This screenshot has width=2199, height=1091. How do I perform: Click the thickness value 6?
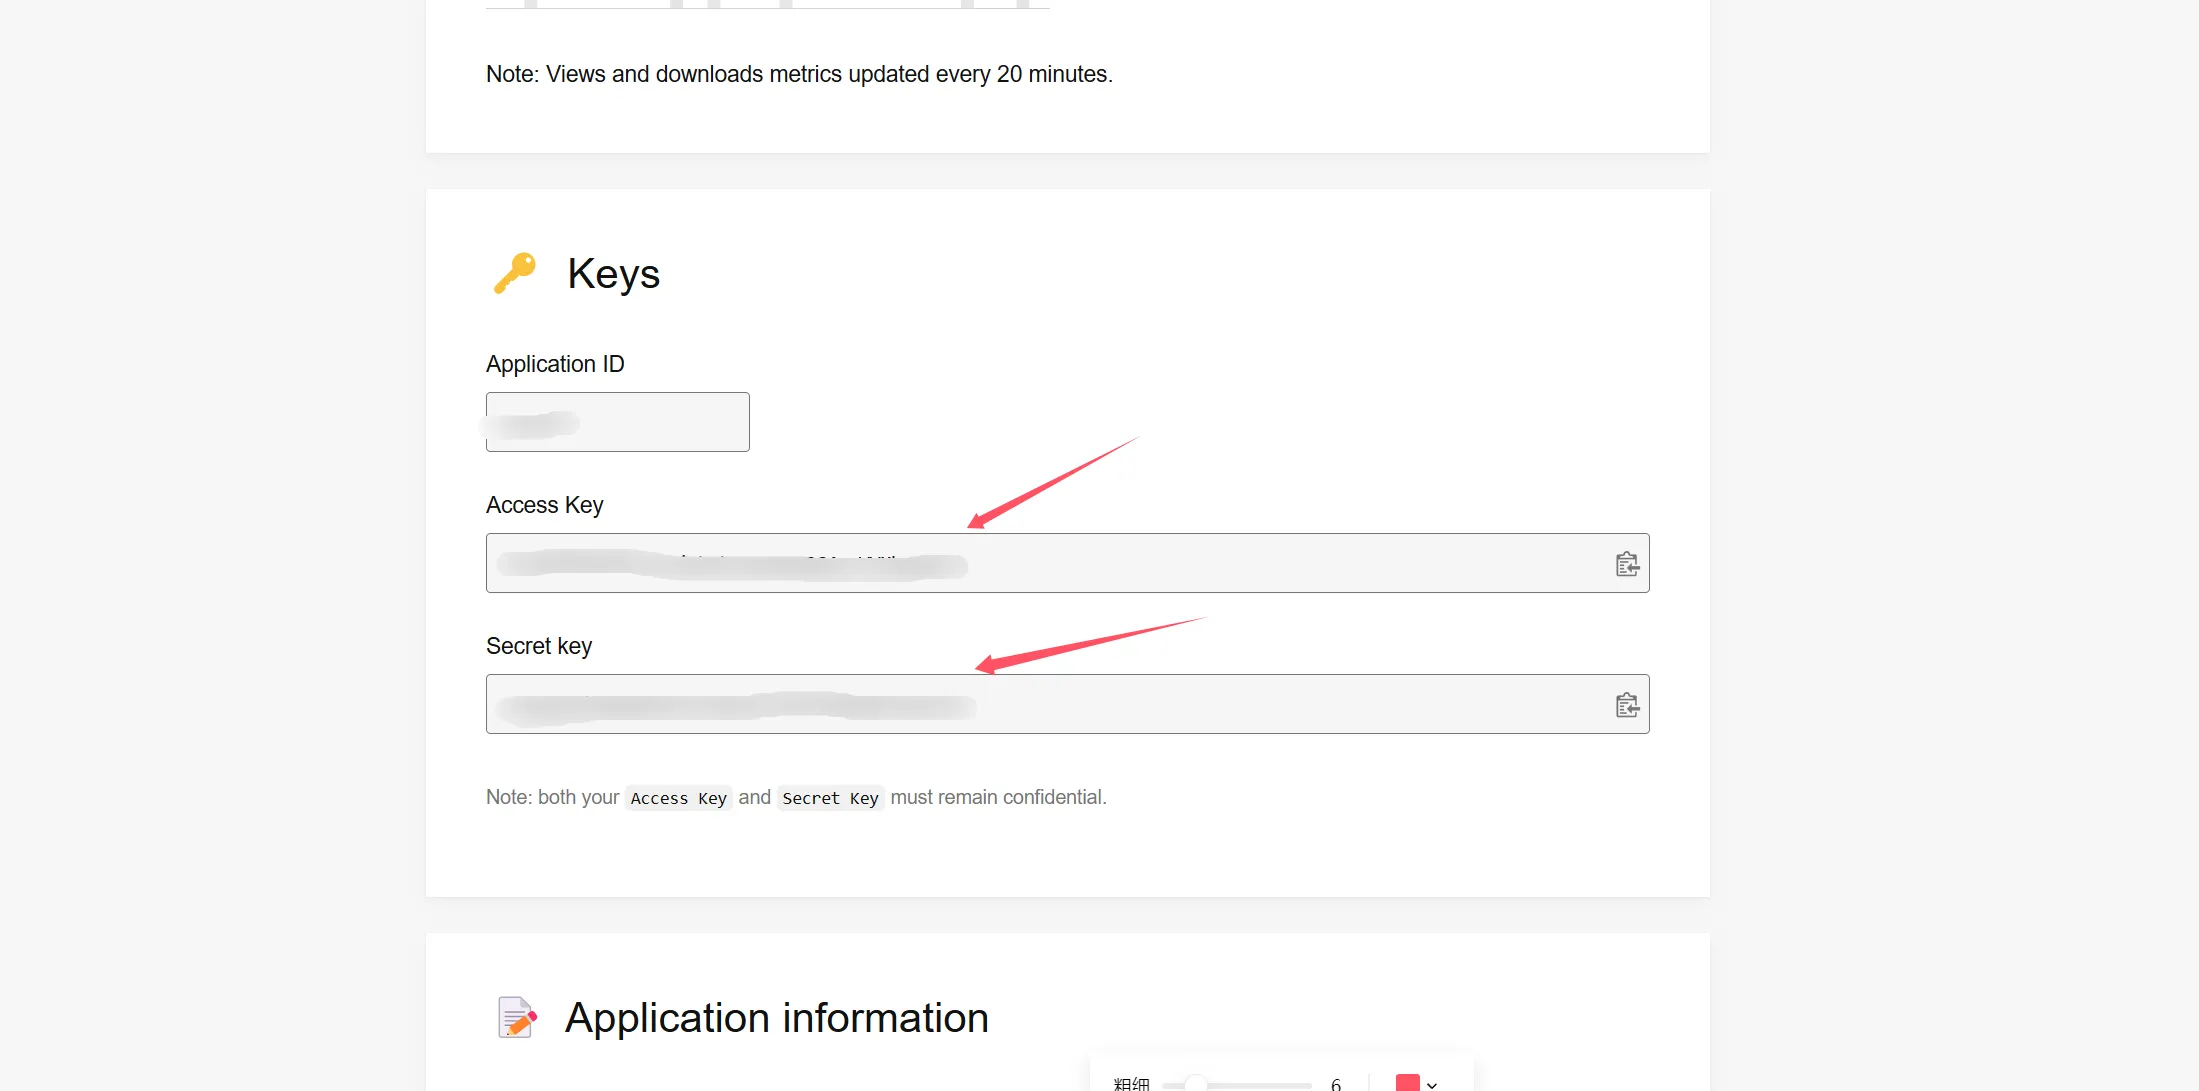click(1336, 1084)
